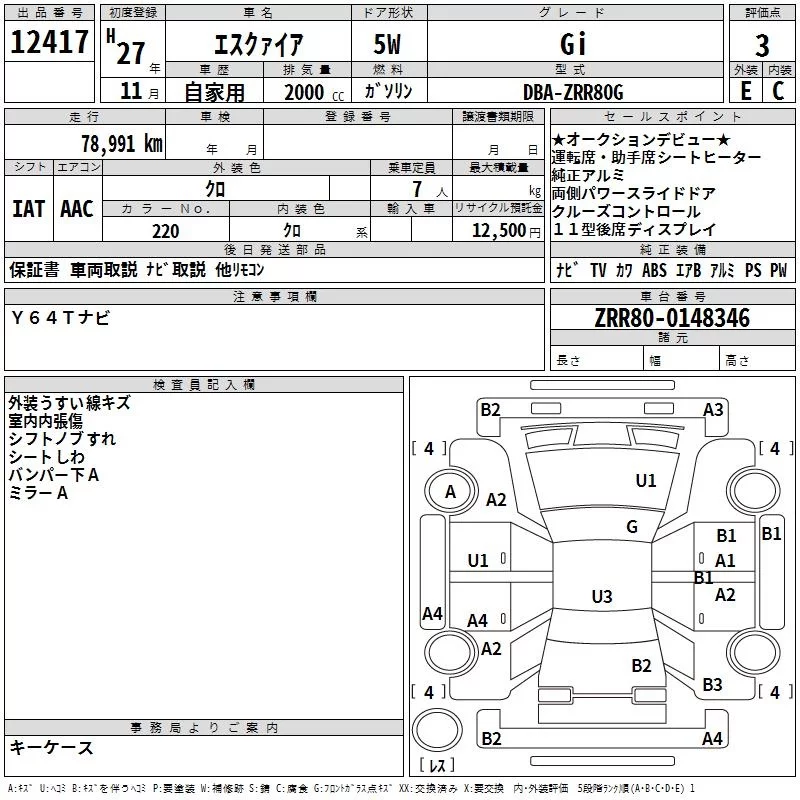The height and width of the screenshot is (800, 800).
Task: Click the A3 damage code at the diagram corner
Action: click(713, 409)
